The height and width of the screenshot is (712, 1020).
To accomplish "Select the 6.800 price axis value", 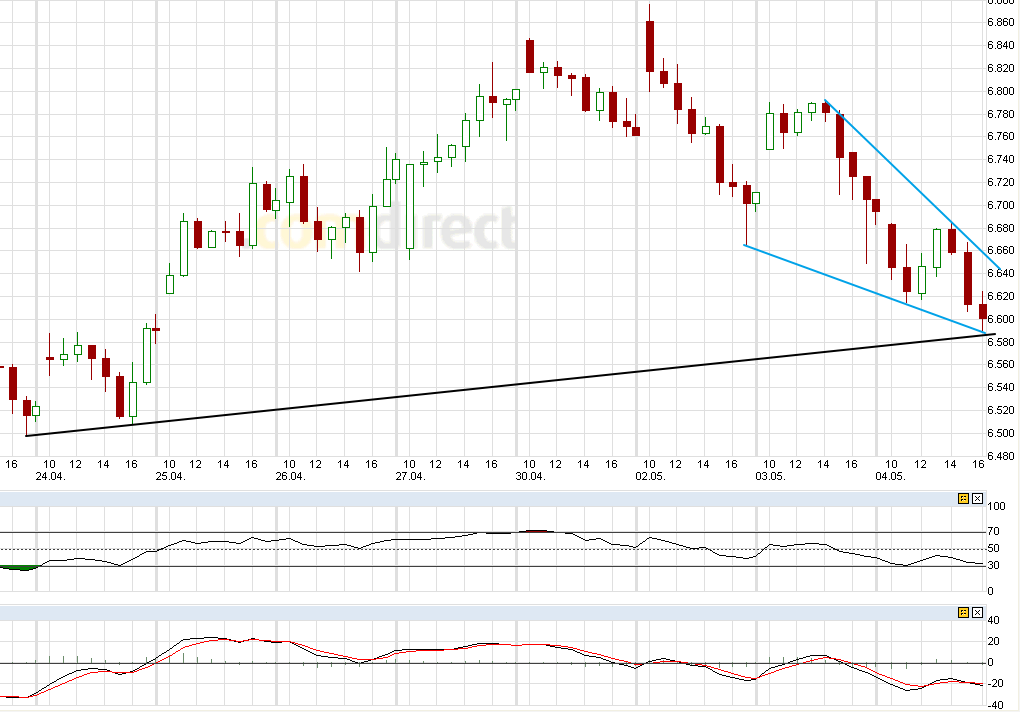I will point(1000,91).
